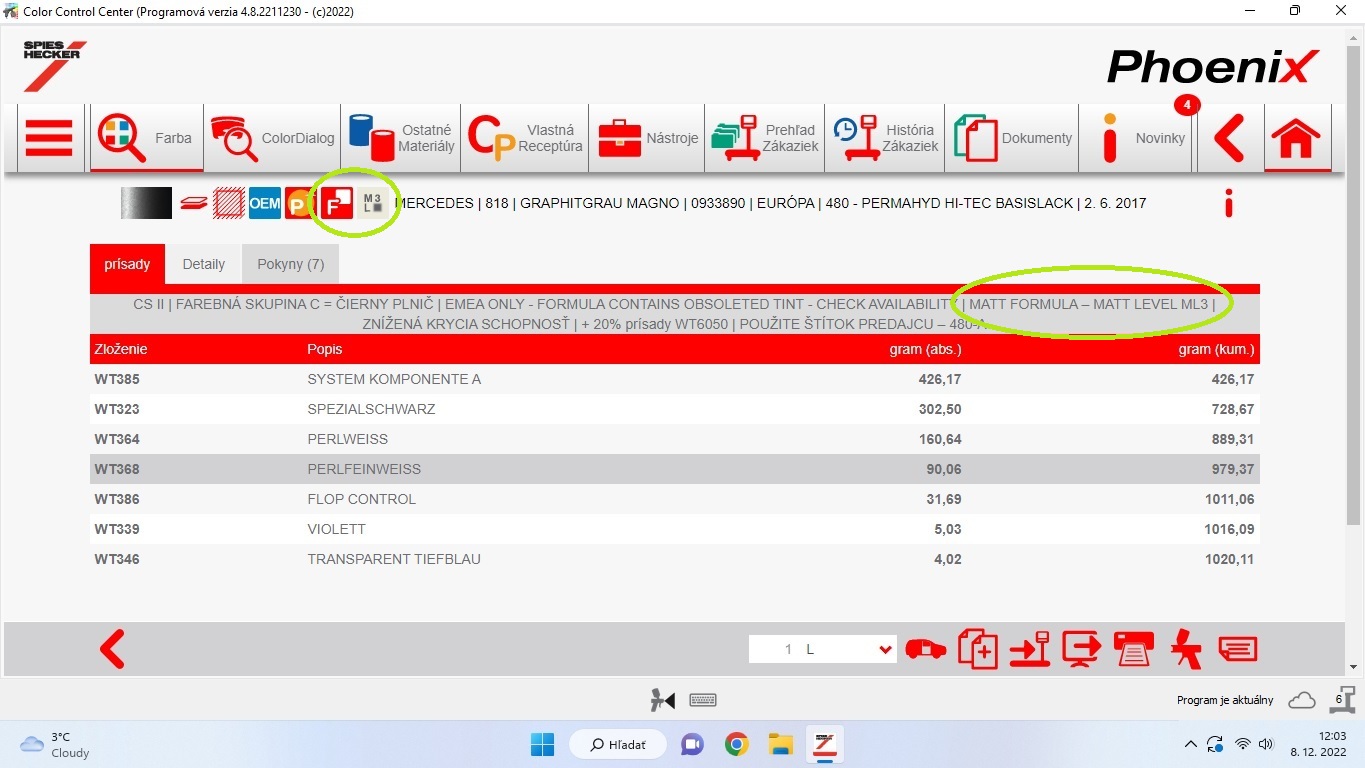Open the Nástroje toolbox
Image resolution: width=1365 pixels, height=768 pixels.
[648, 138]
